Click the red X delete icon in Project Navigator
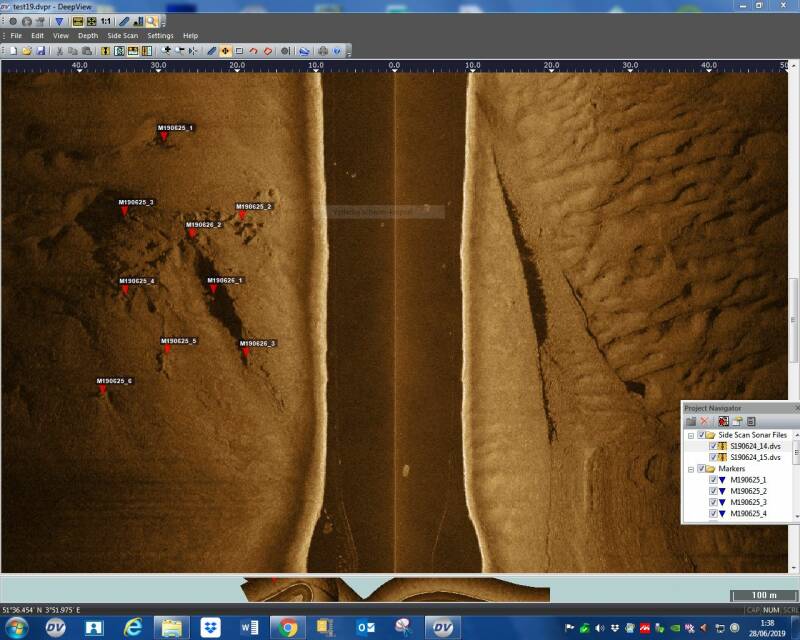Screen dimensions: 800x640 (x=705, y=421)
